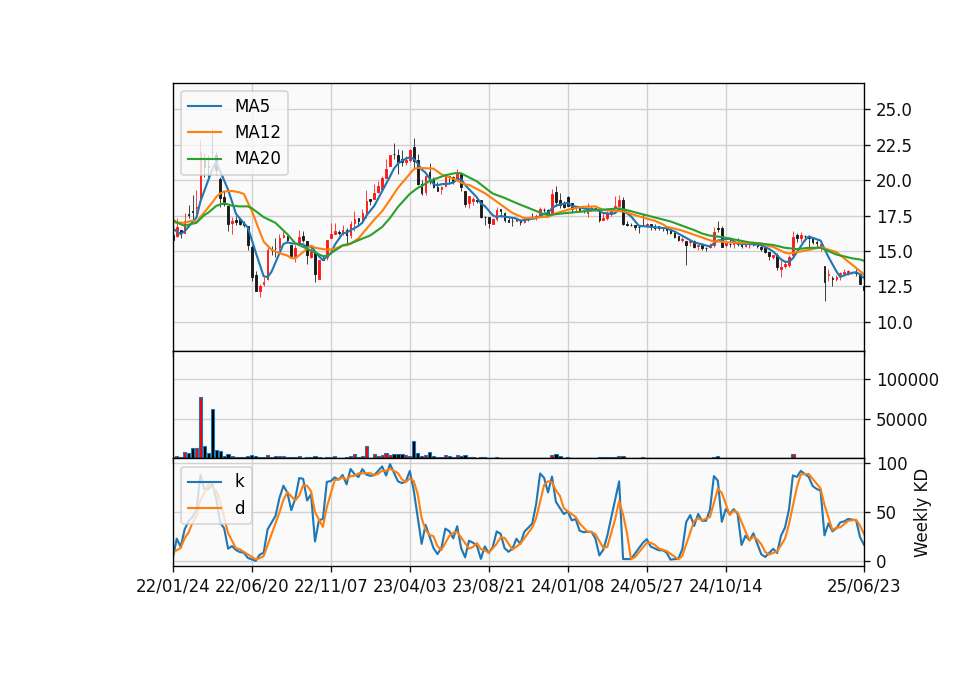Viewport: 960px width, 690px height.
Task: Click the 25.0 price axis label
Action: coord(894,110)
